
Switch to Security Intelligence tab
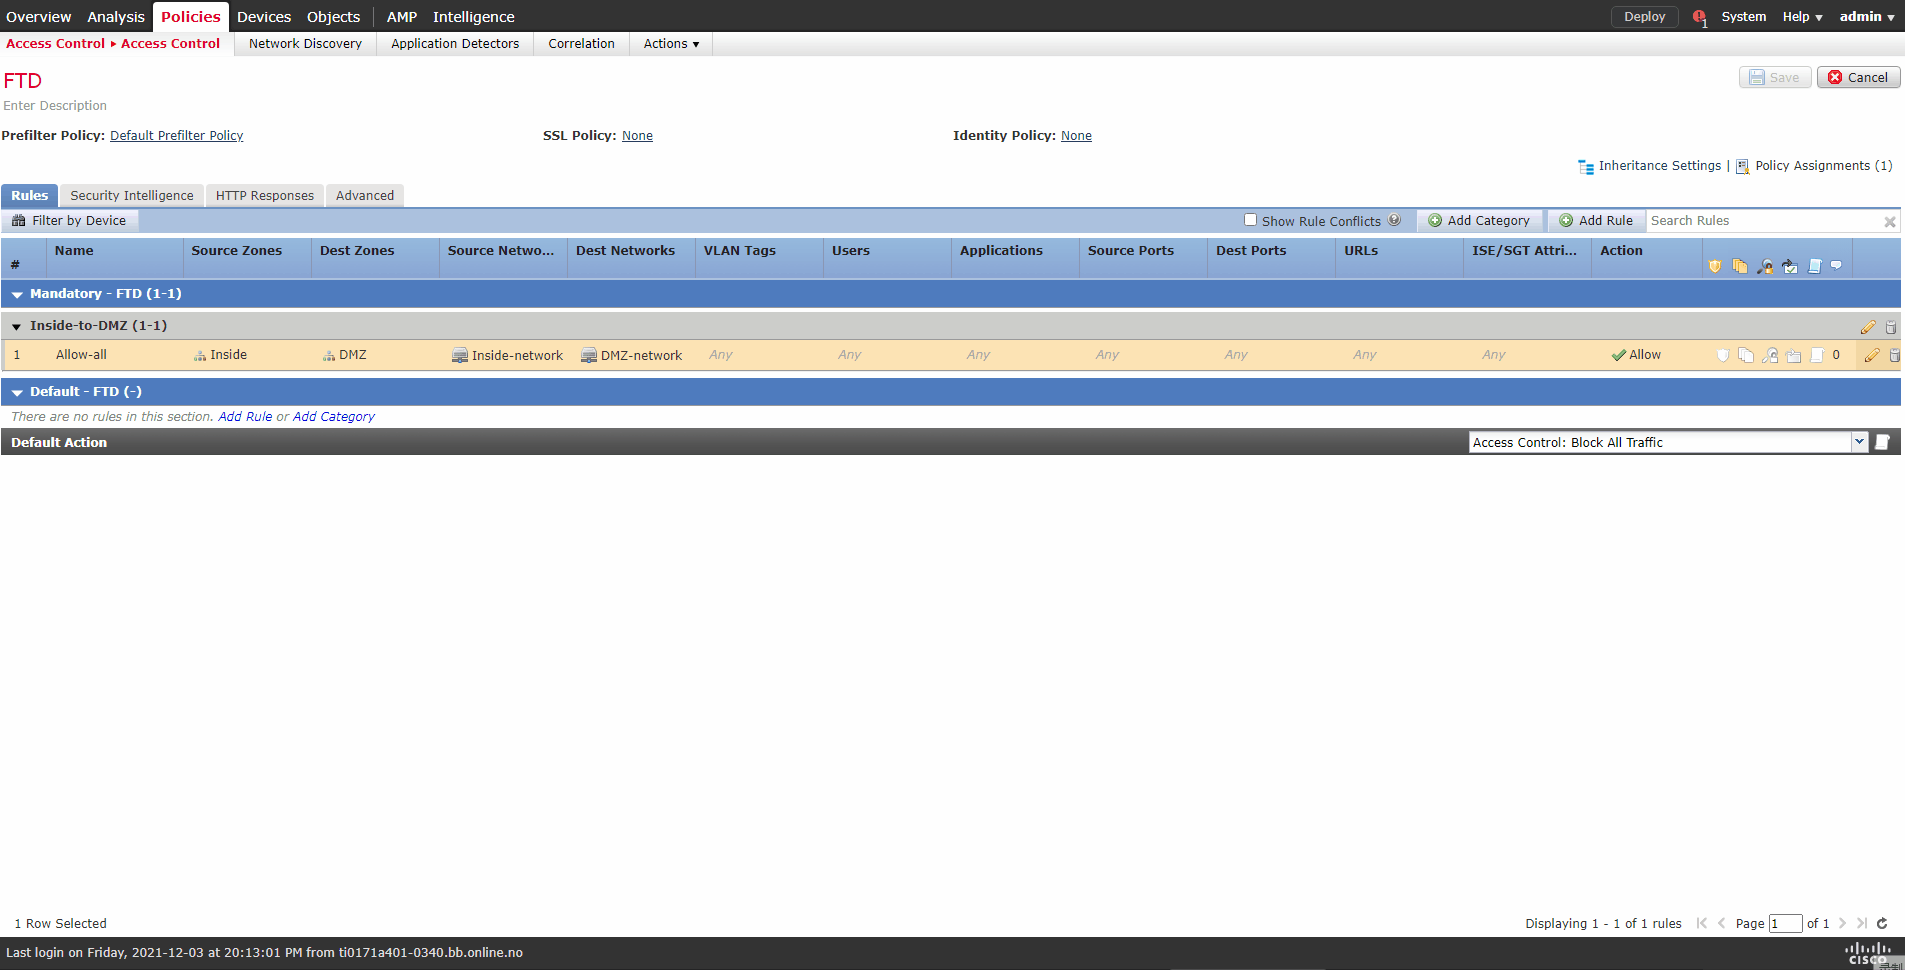click(x=132, y=196)
